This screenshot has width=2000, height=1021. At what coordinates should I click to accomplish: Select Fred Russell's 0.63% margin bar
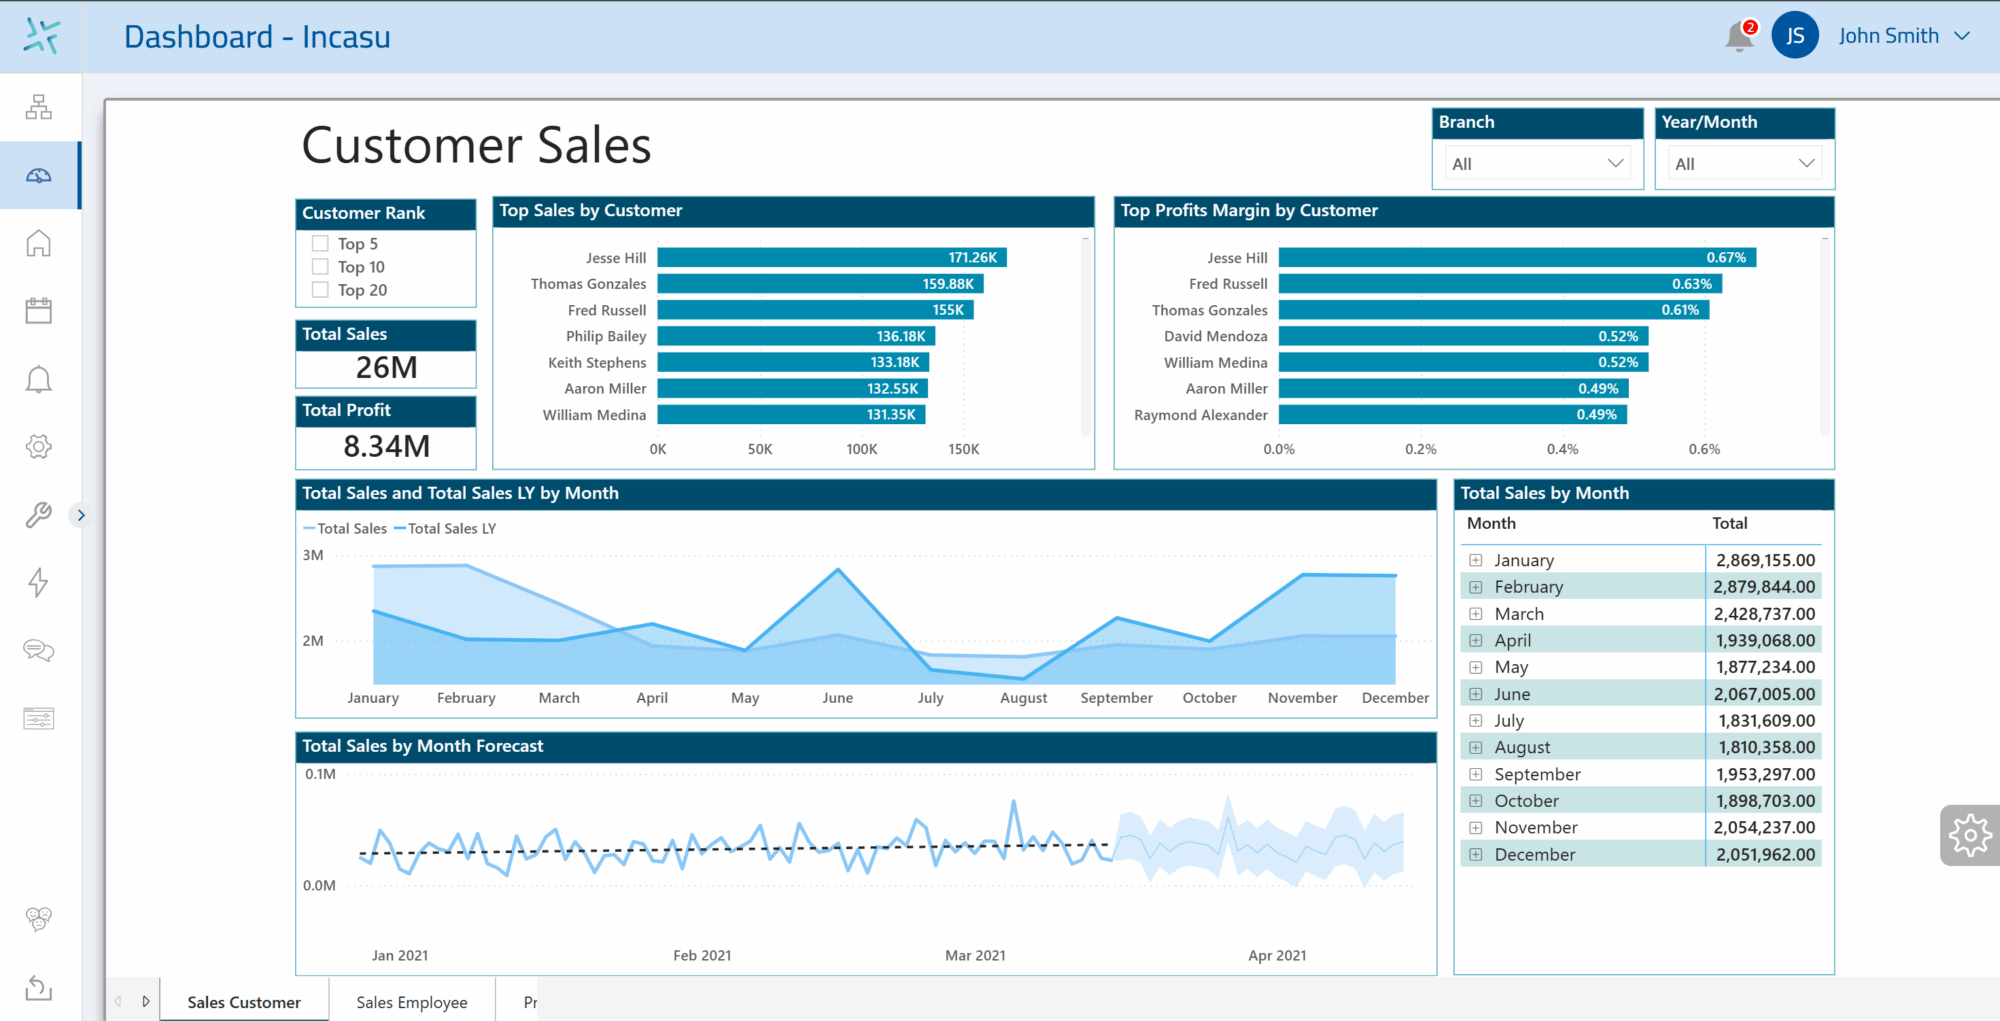click(1500, 284)
